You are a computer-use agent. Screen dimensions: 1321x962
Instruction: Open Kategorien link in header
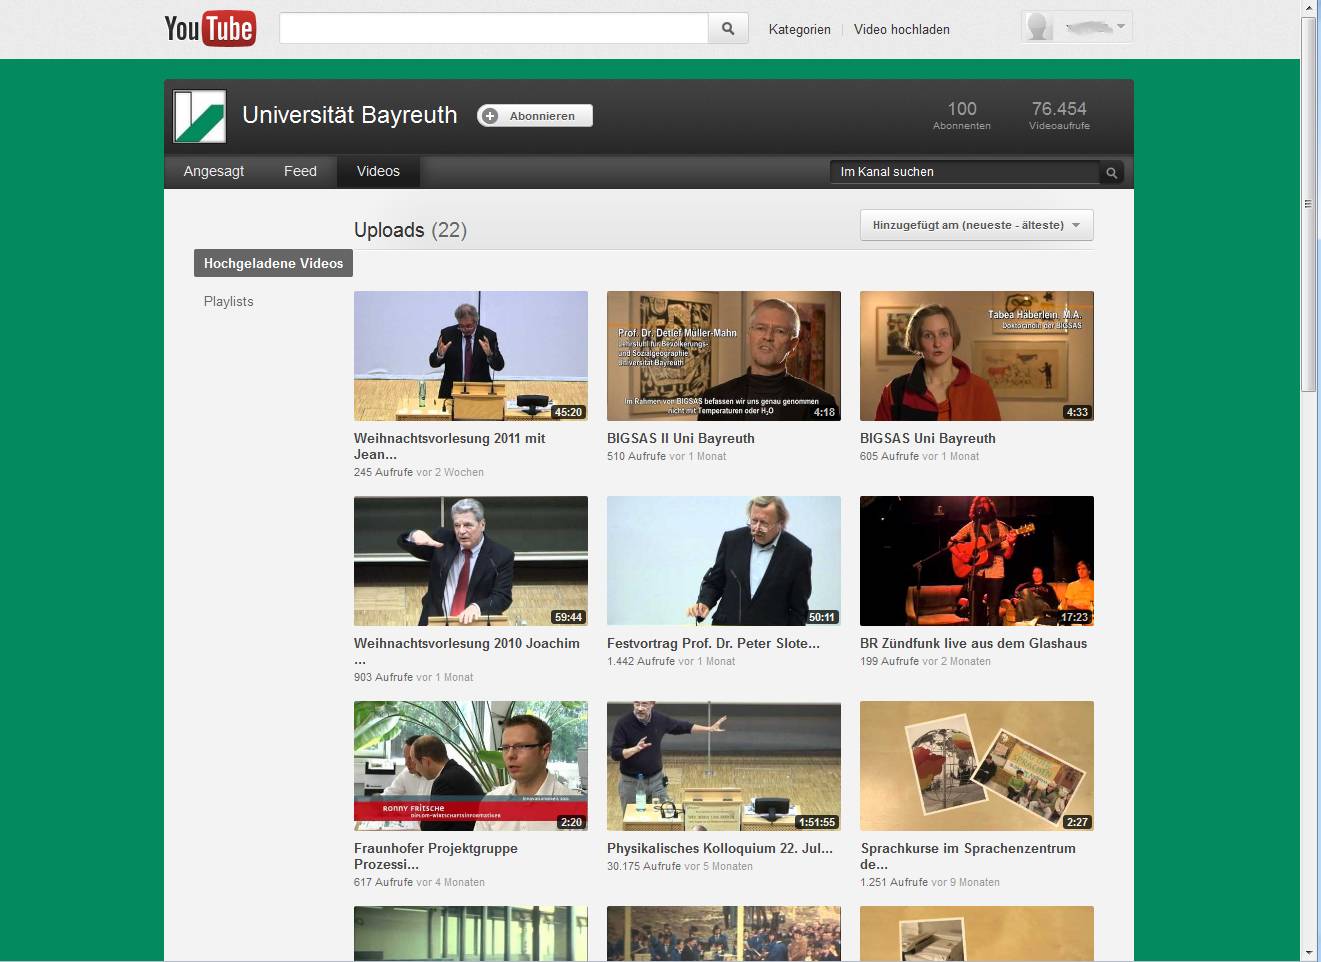(799, 29)
